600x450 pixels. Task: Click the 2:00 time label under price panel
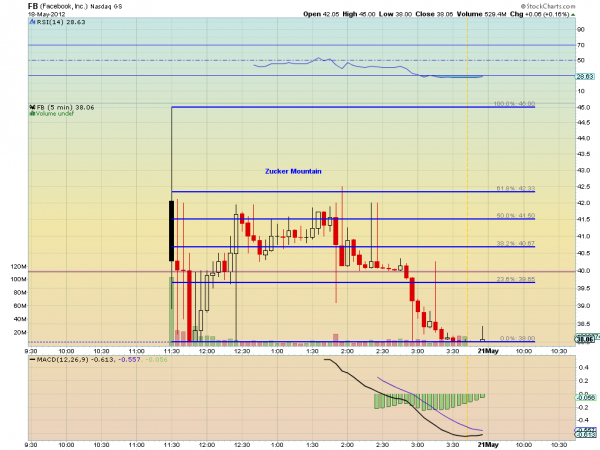(x=347, y=351)
